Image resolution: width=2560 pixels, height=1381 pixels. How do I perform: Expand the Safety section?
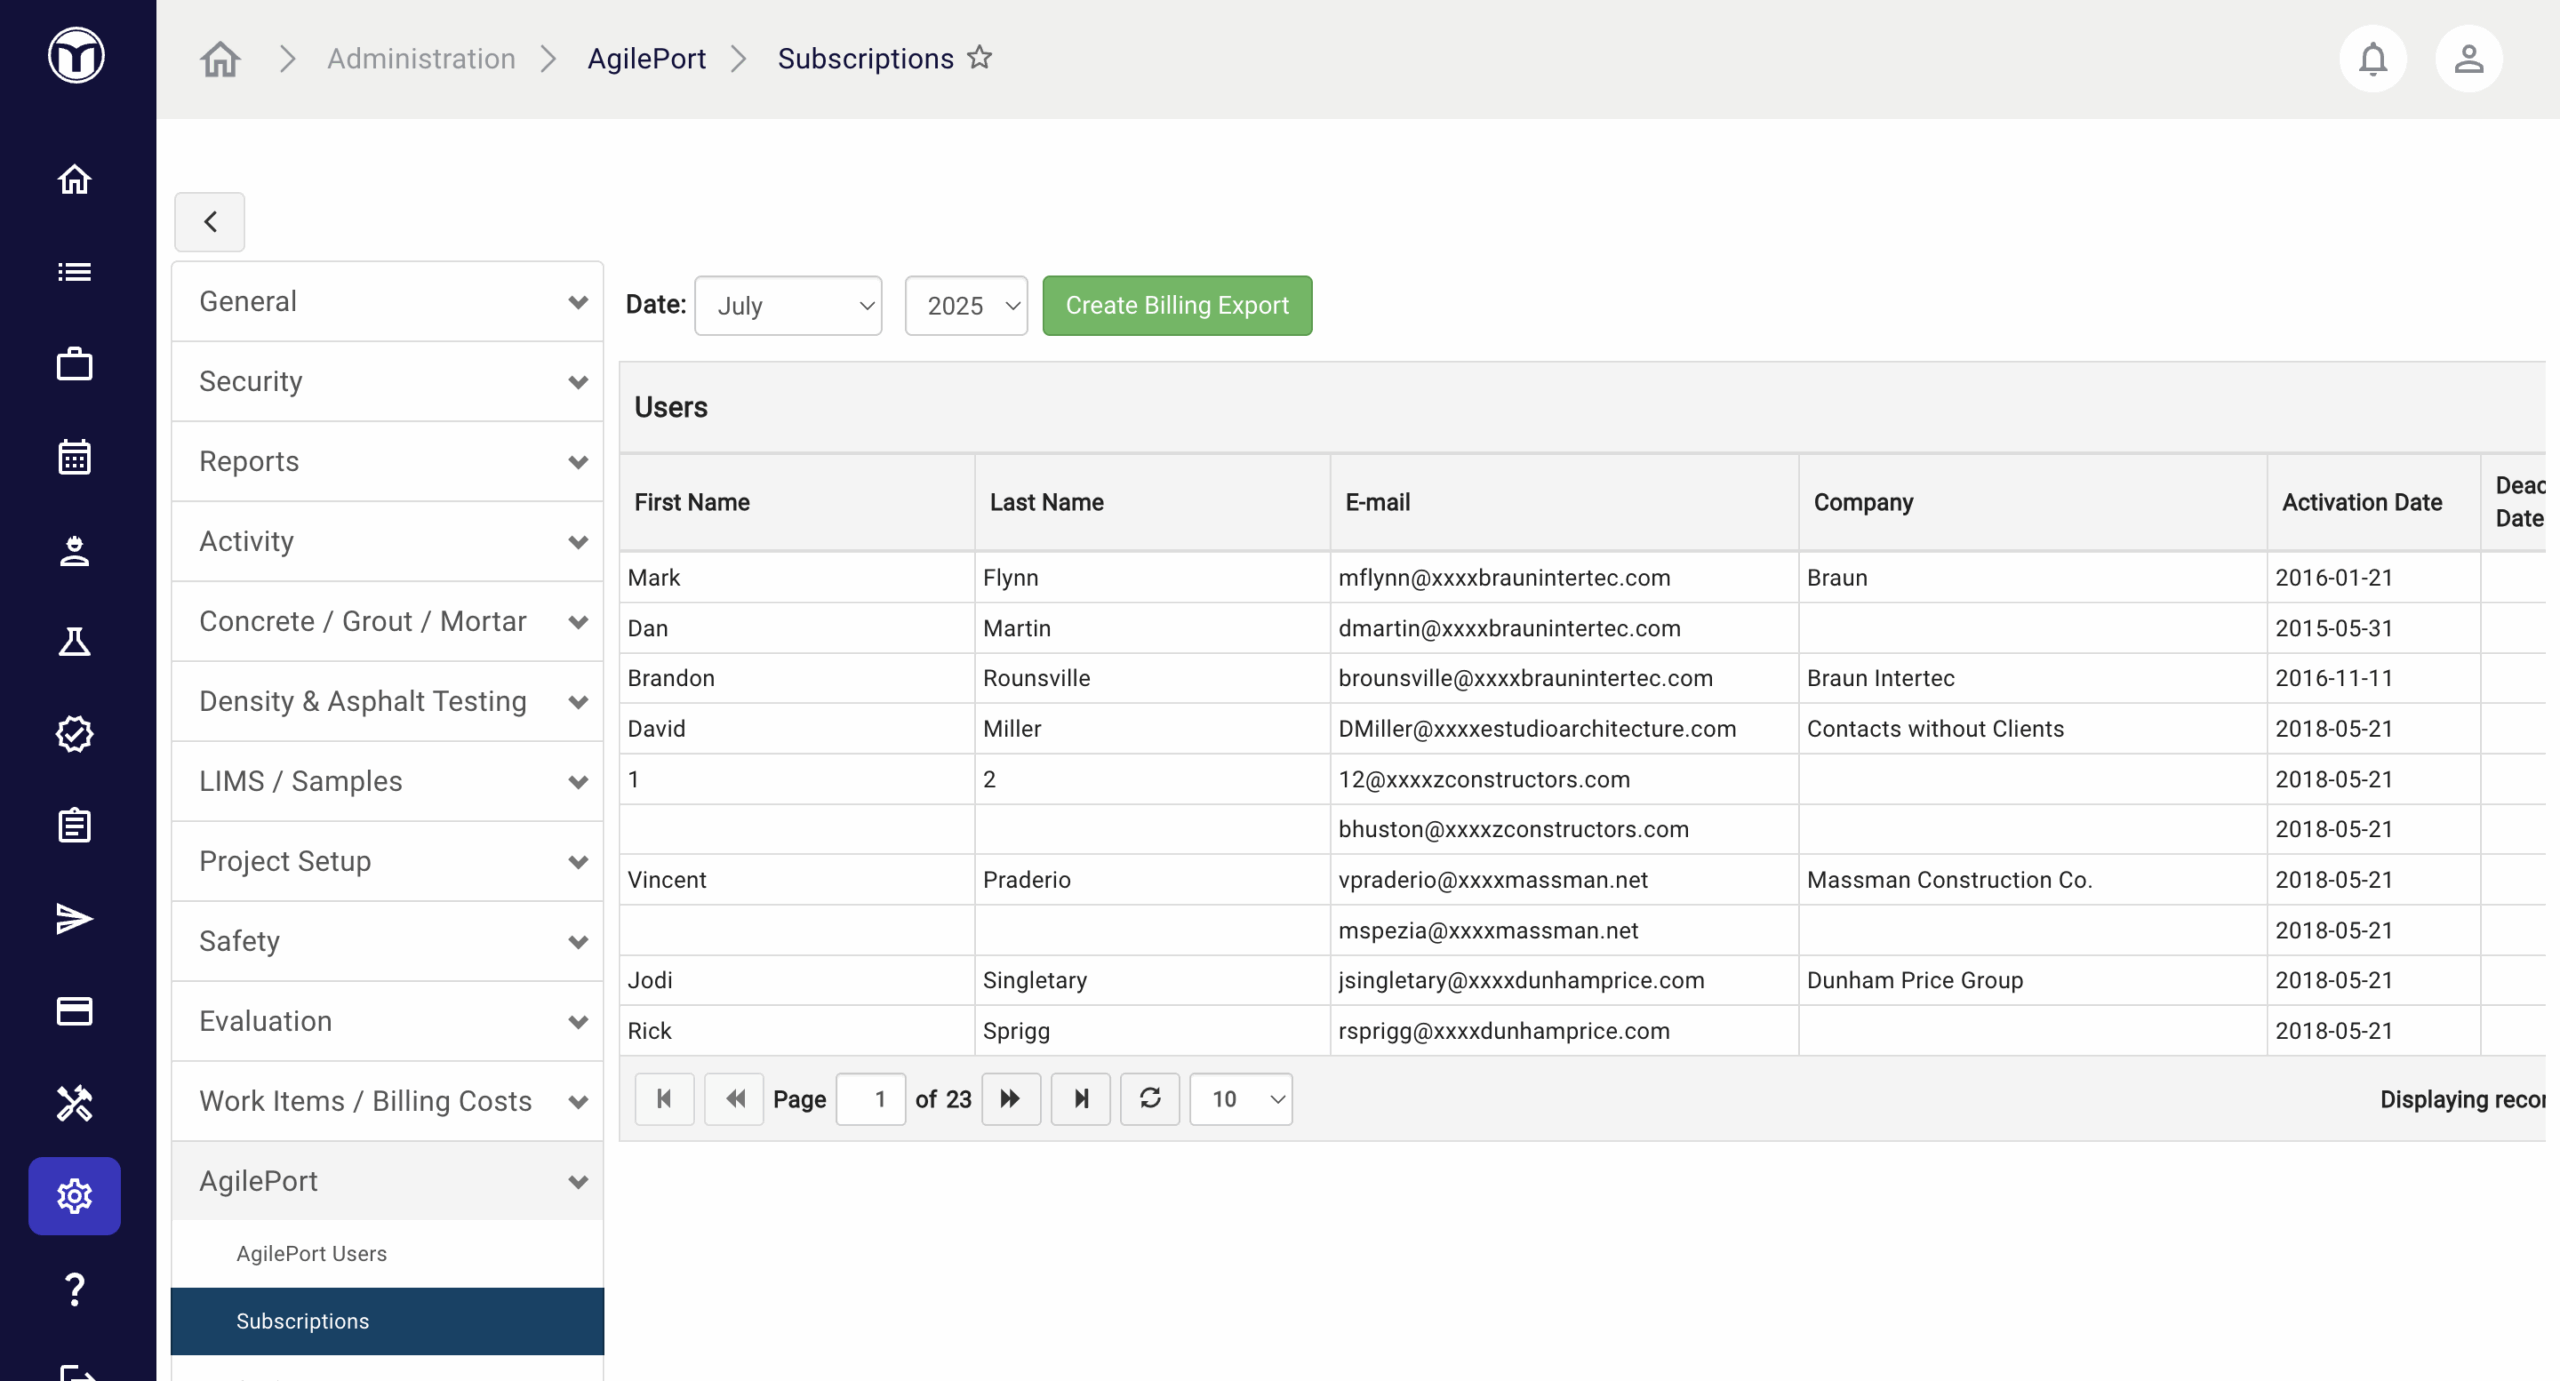click(x=388, y=942)
